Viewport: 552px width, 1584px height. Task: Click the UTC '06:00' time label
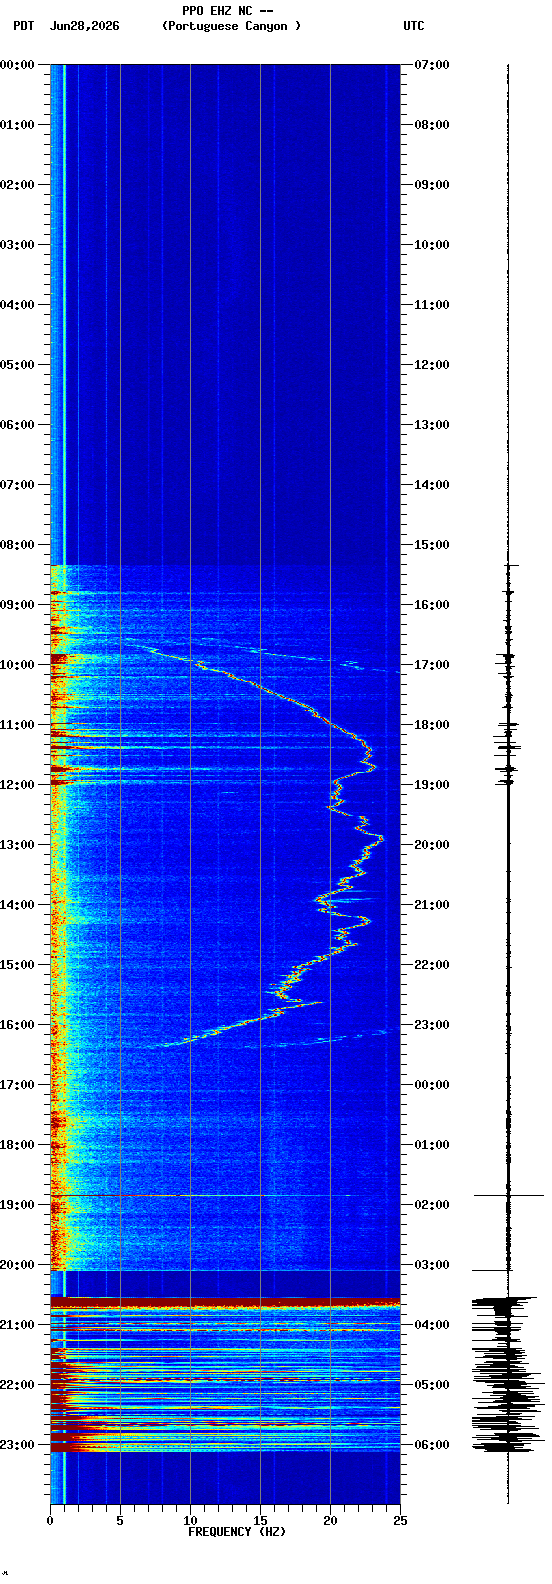[x=432, y=1445]
